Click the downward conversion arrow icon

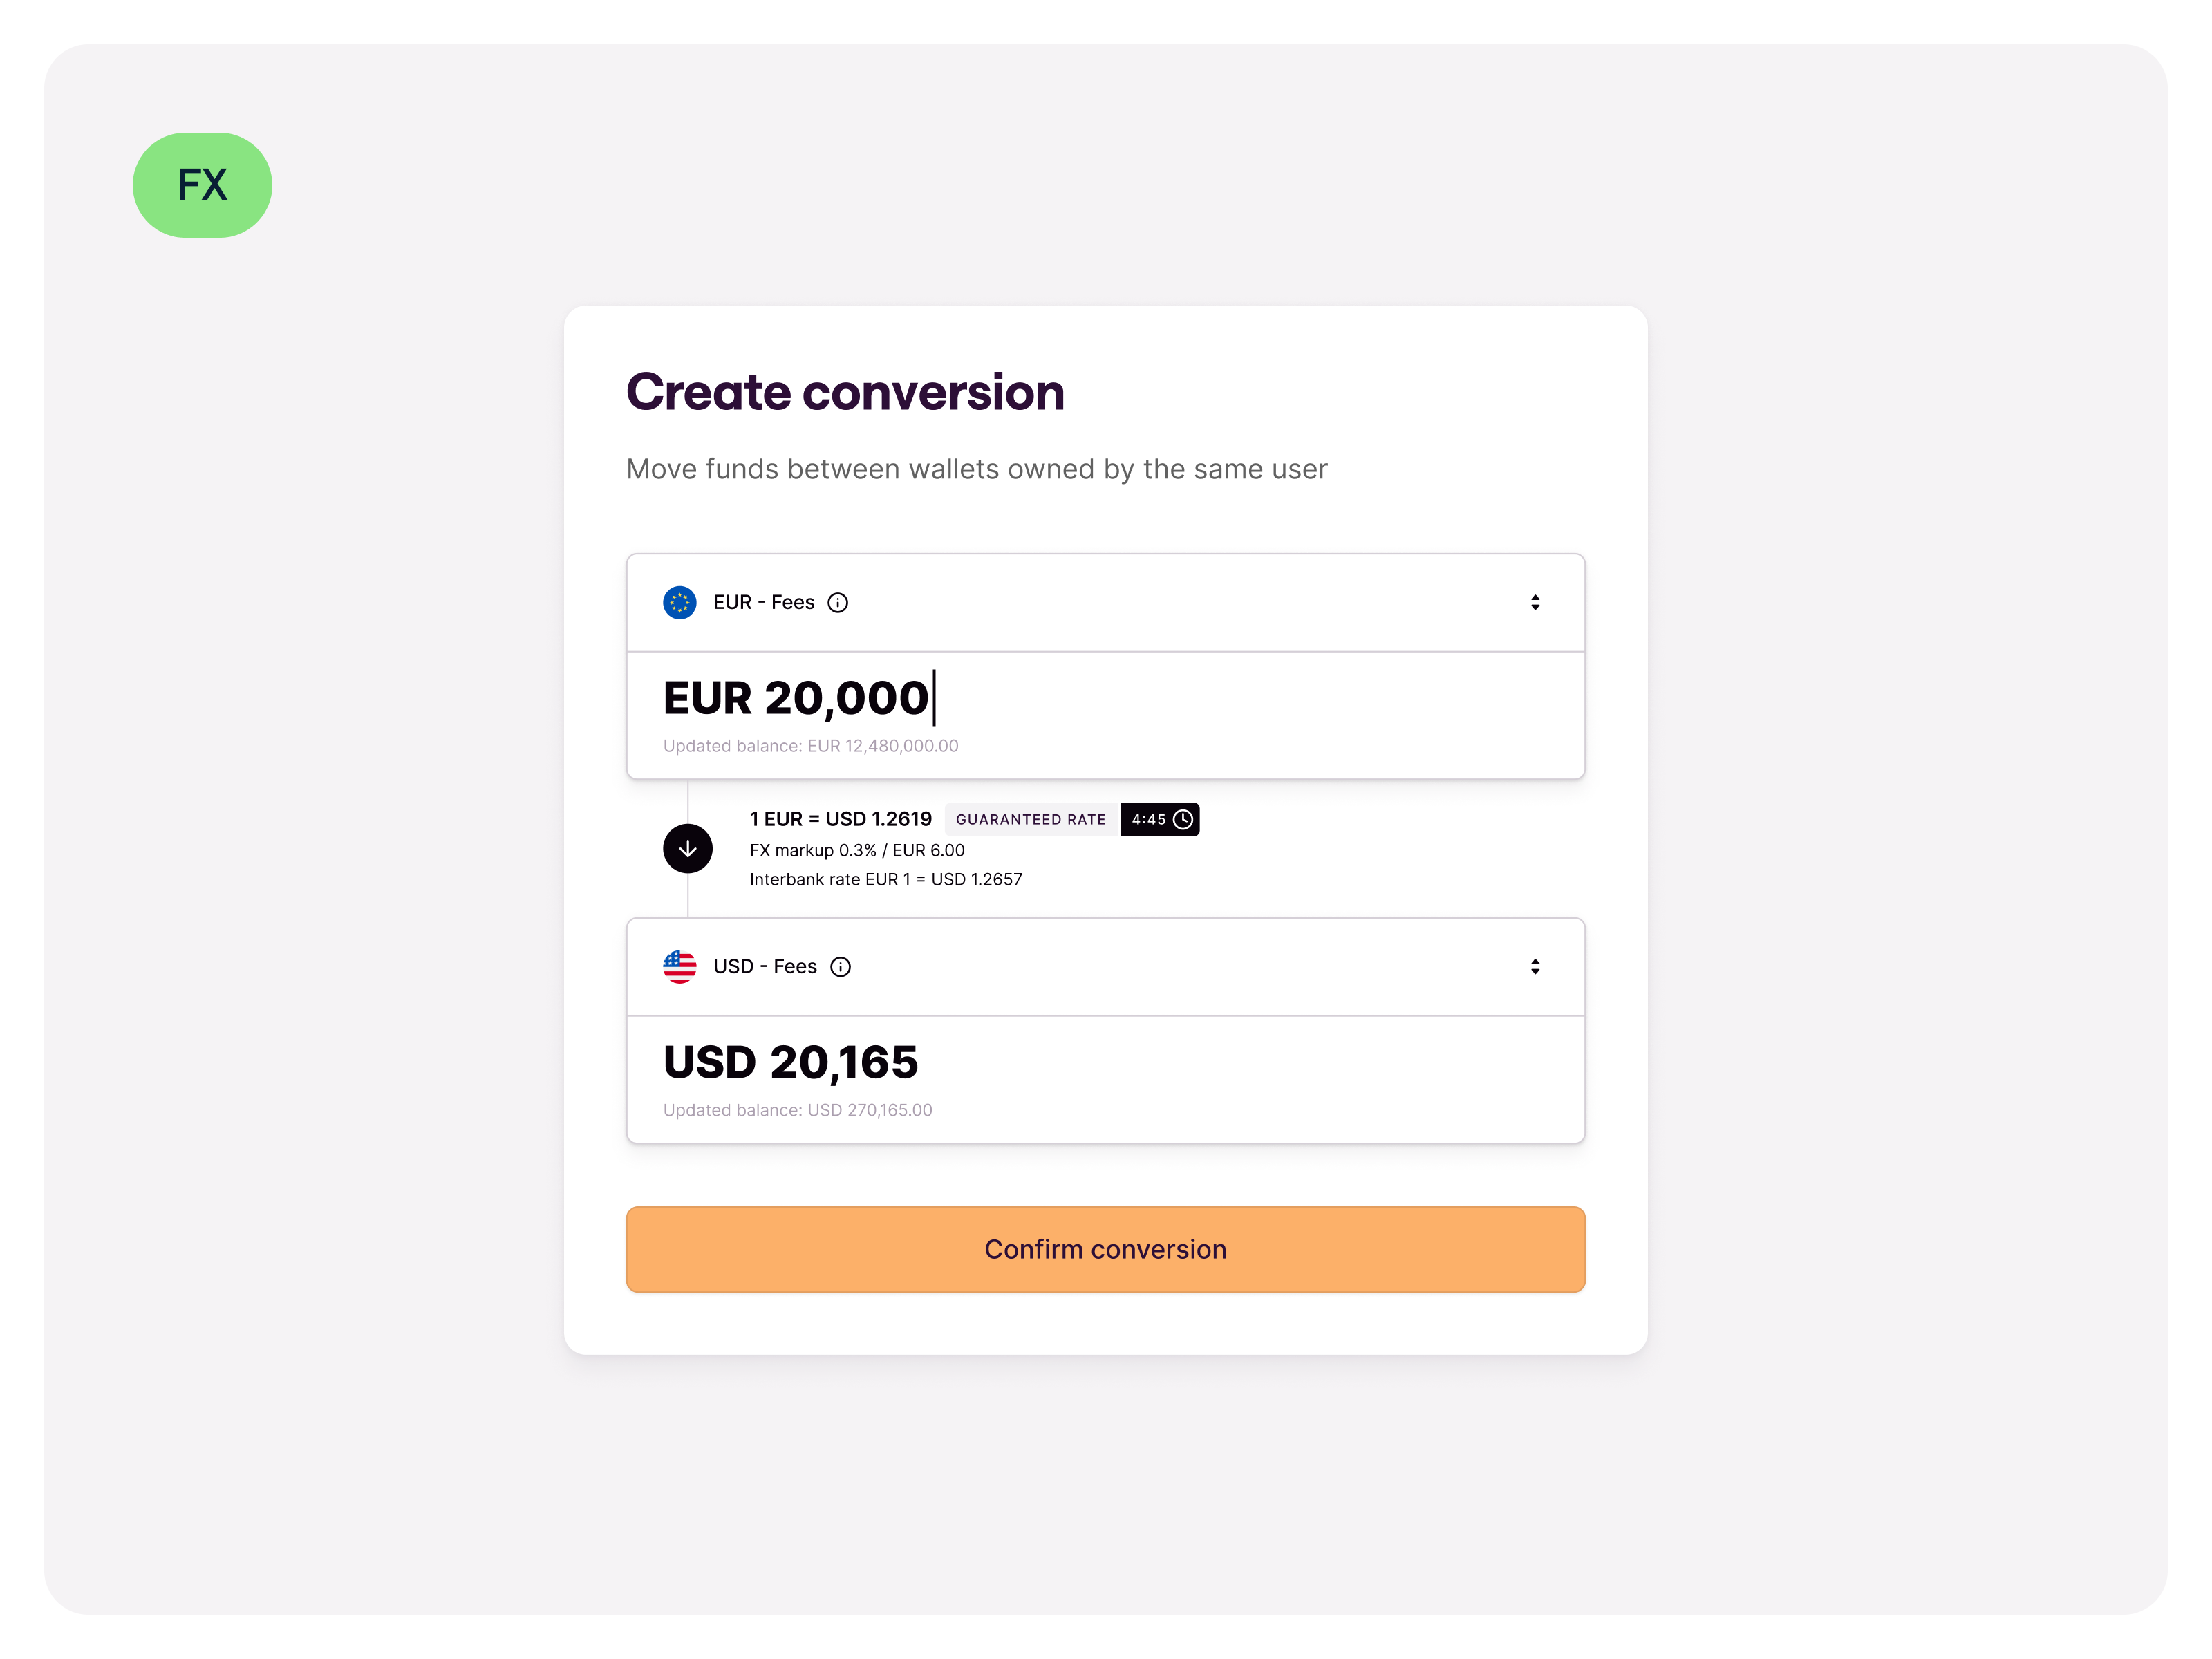[x=688, y=848]
